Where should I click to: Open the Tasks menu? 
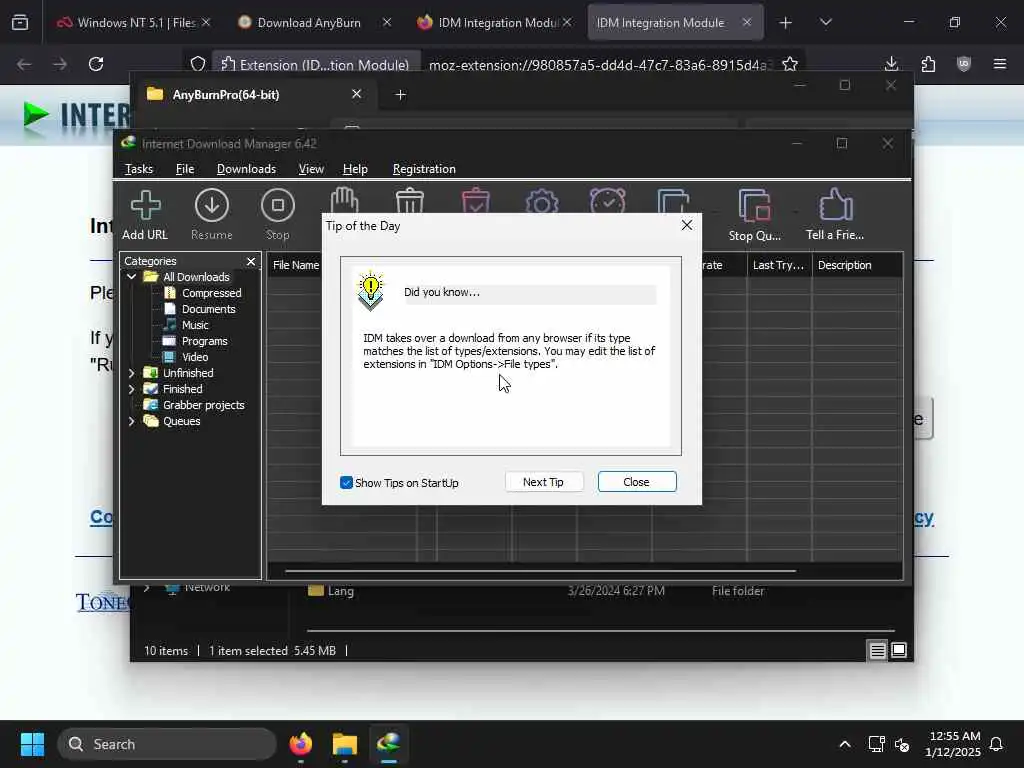pos(138,168)
